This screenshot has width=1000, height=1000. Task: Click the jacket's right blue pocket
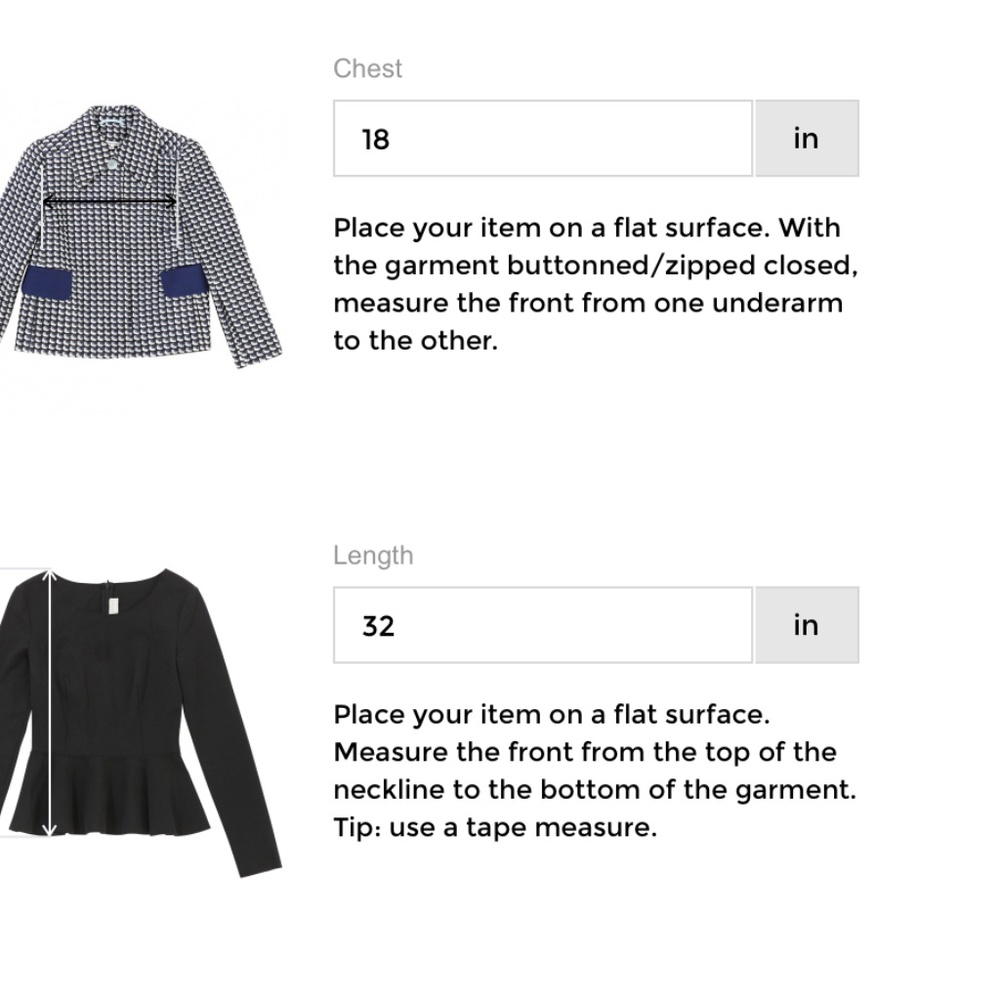[x=182, y=280]
